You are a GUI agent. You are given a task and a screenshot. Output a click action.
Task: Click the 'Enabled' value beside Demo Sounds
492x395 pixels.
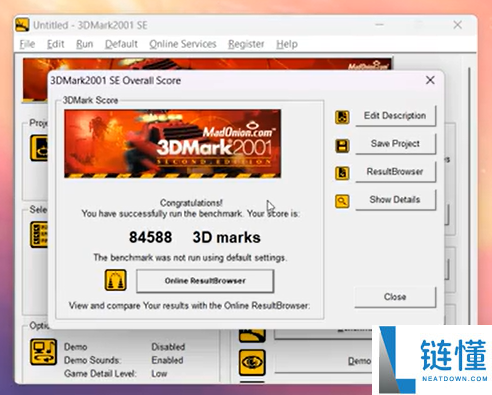[x=167, y=360]
